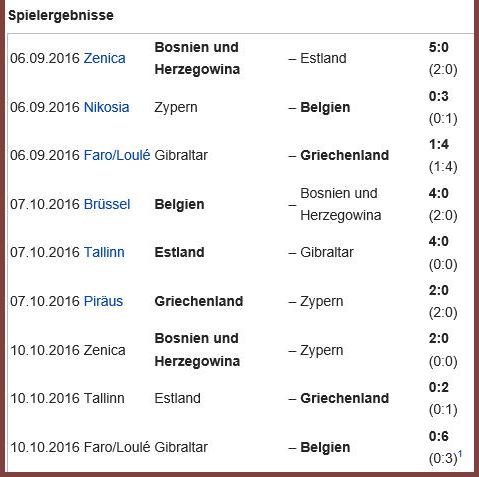Open the blue Zenica link
This screenshot has height=477, width=479.
click(104, 58)
